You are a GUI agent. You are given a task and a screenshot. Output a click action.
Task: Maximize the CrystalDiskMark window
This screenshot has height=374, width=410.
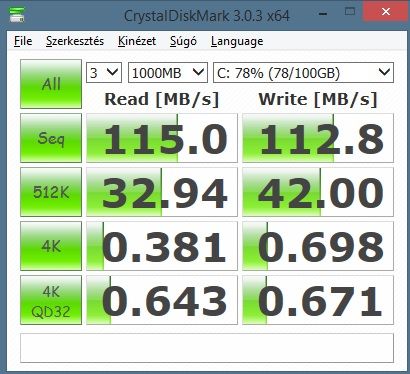(350, 12)
